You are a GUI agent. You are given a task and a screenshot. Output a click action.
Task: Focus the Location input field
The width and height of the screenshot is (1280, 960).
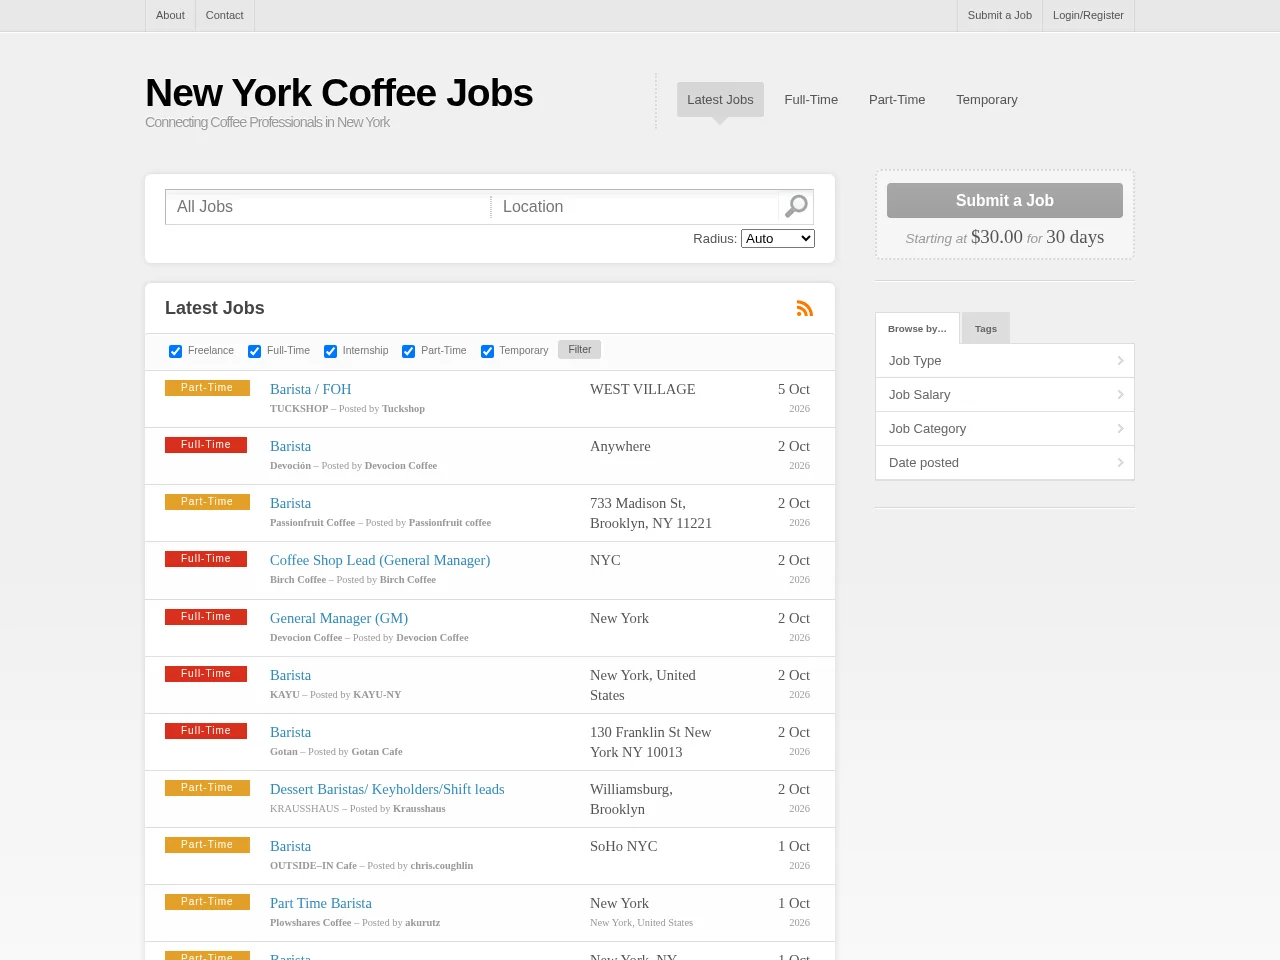pos(636,207)
